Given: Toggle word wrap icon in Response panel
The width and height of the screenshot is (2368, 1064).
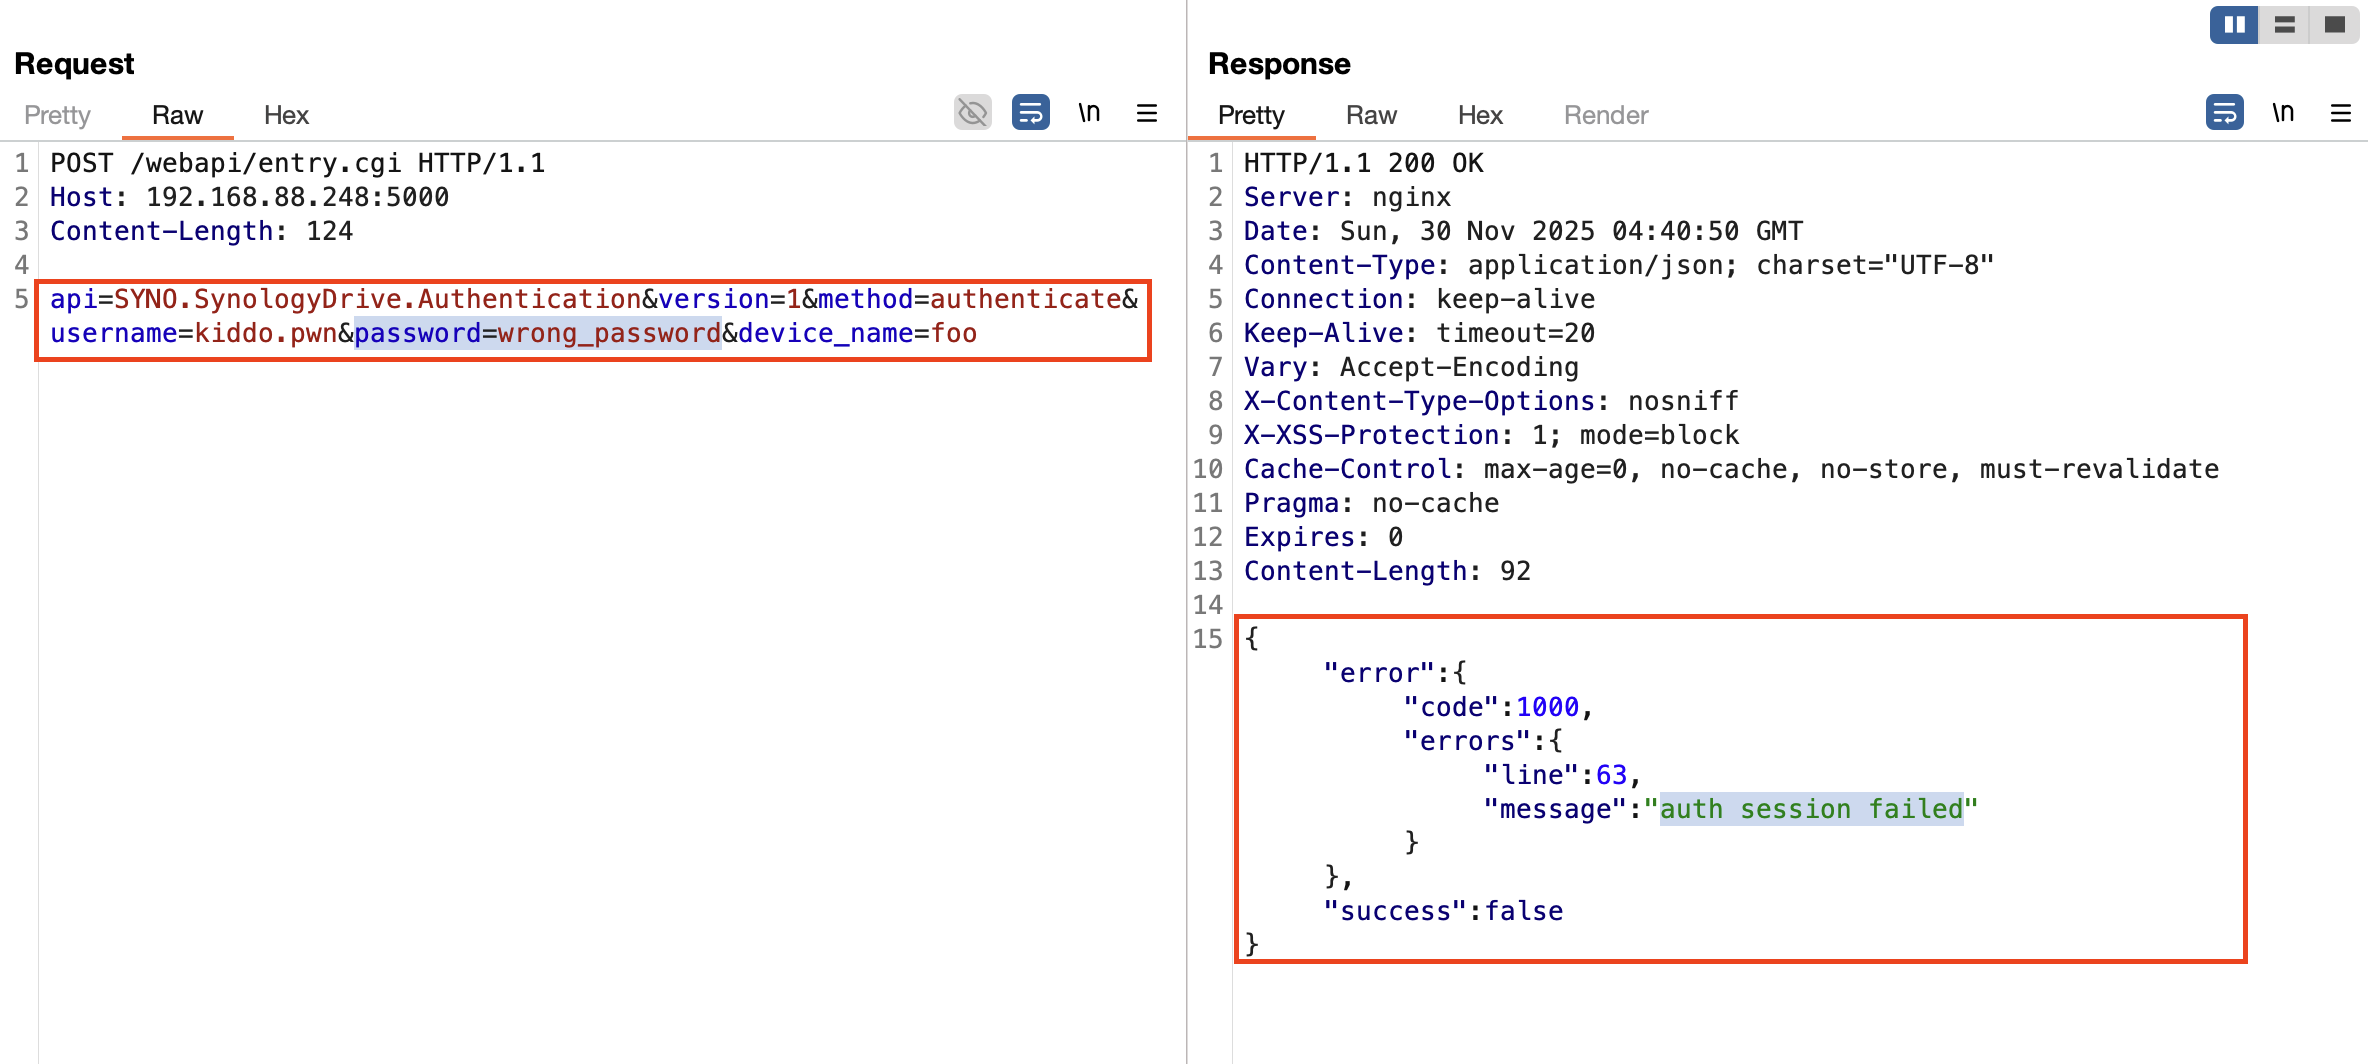Looking at the screenshot, I should (x=2224, y=113).
